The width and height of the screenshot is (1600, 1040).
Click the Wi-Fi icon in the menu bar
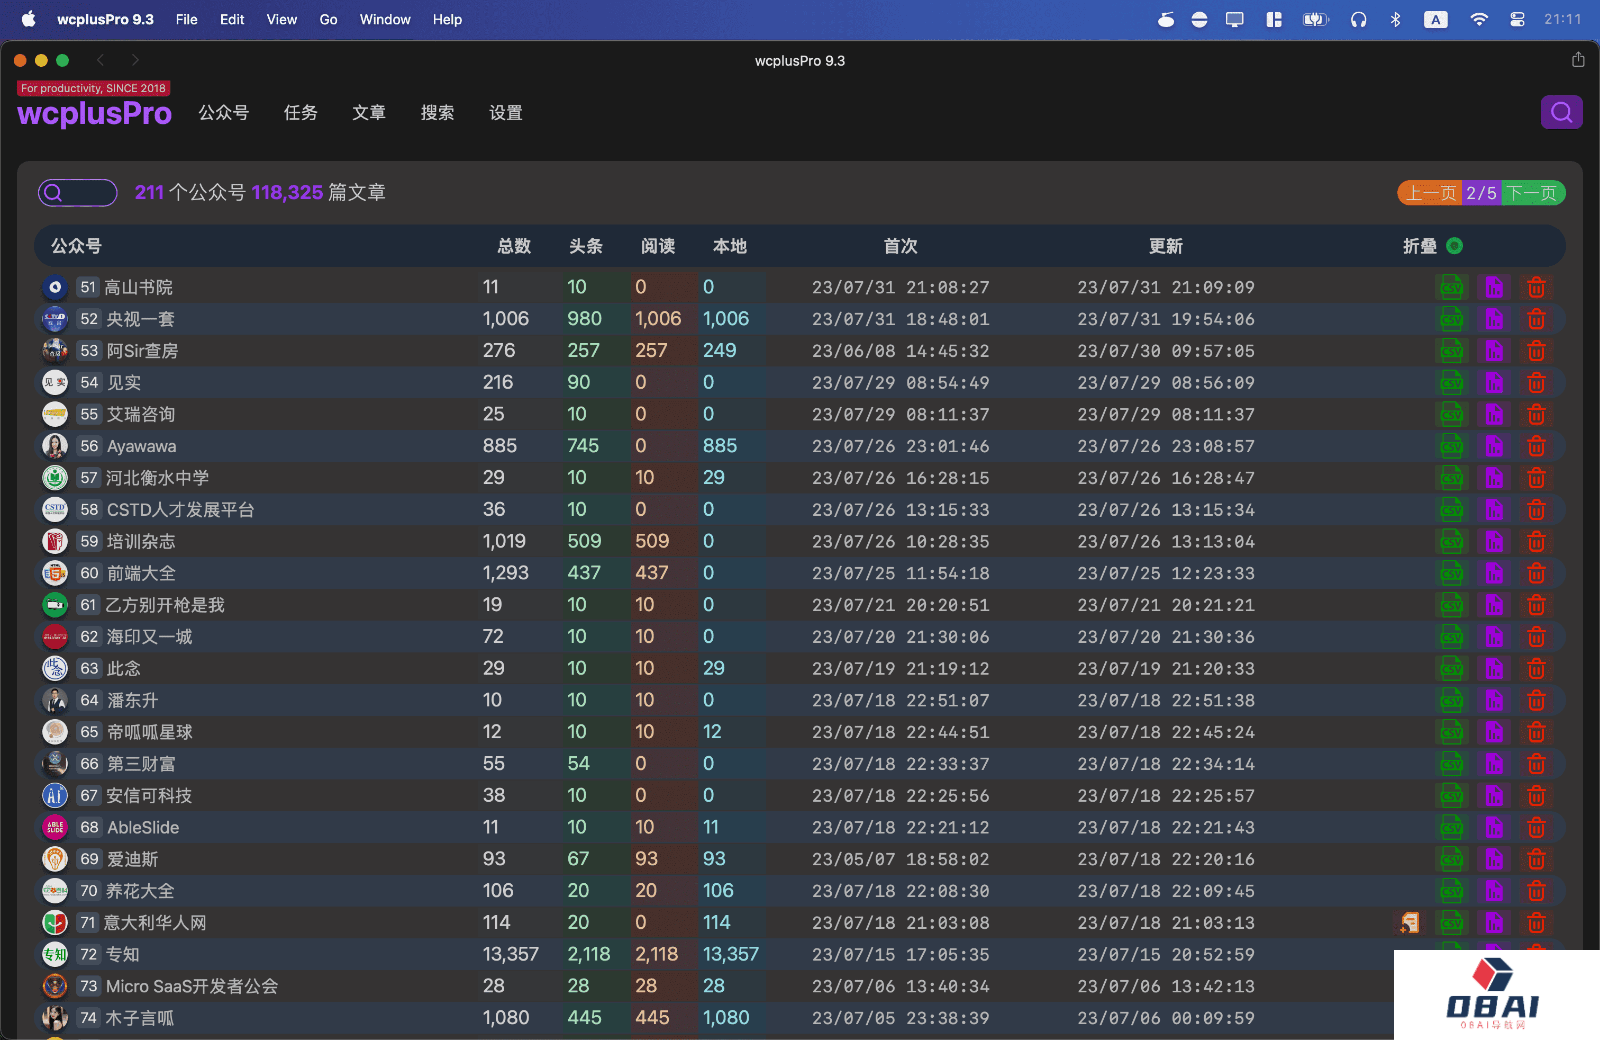point(1479,19)
